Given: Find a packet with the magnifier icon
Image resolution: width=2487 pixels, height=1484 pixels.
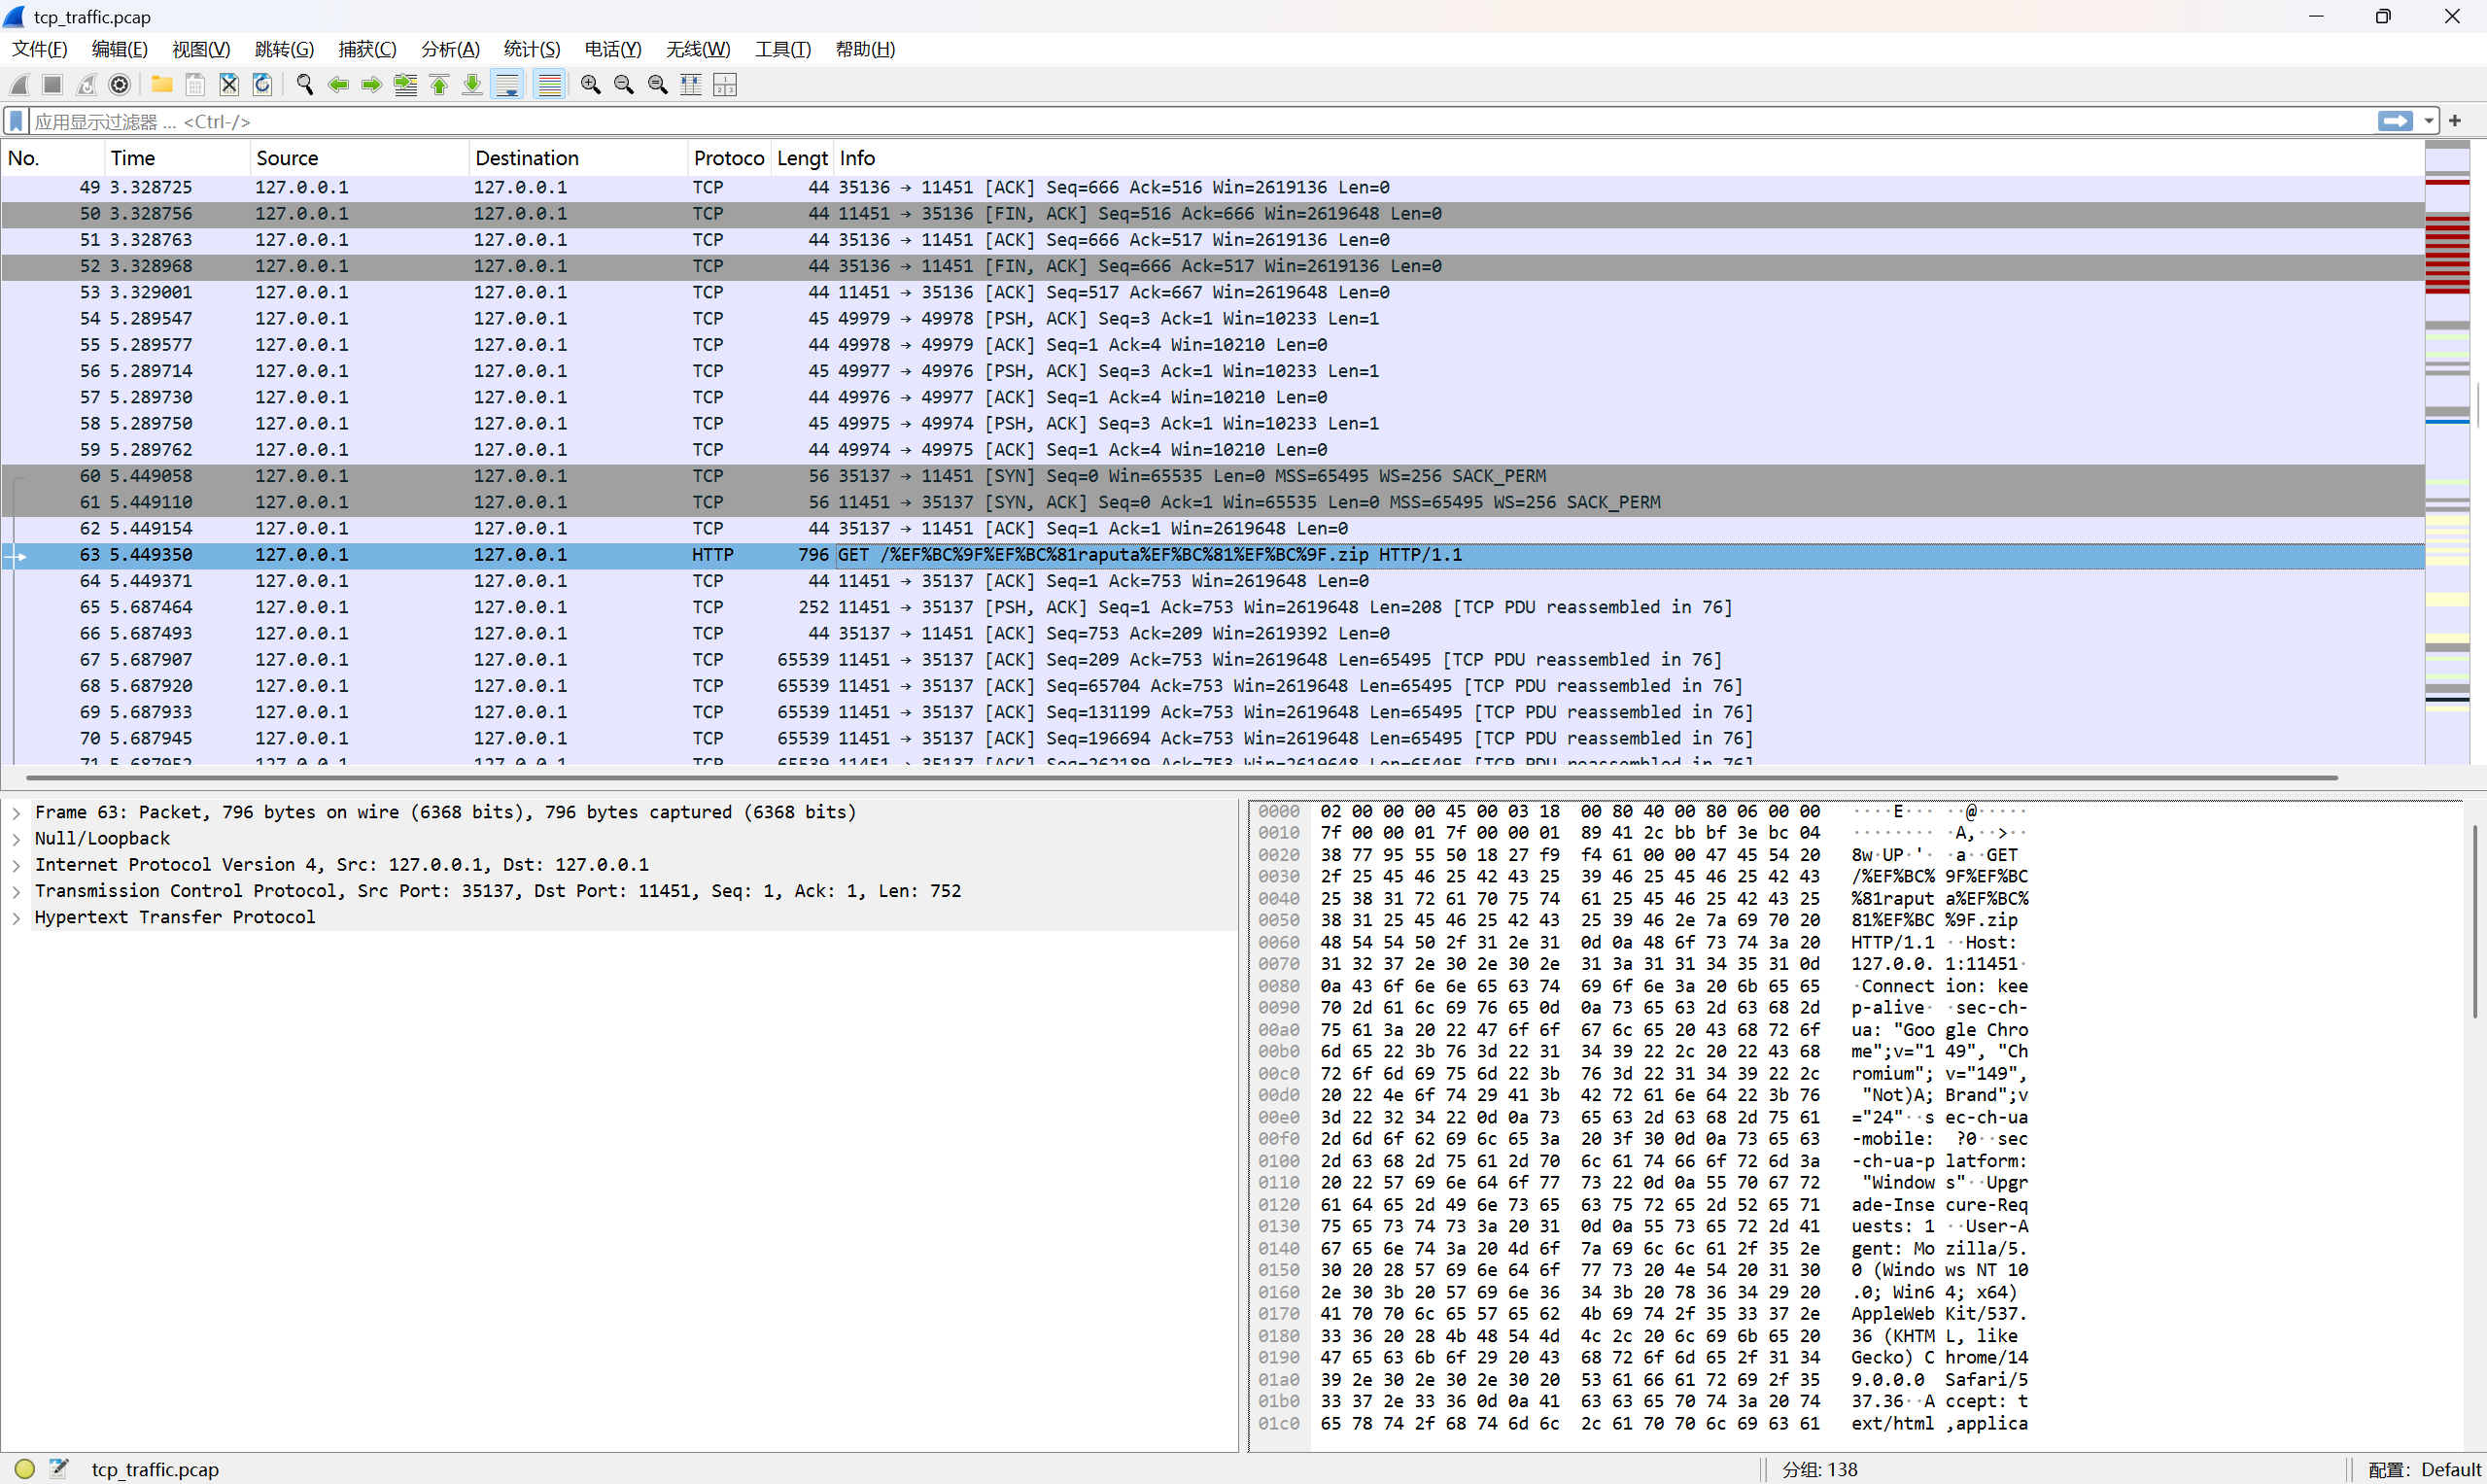Looking at the screenshot, I should (305, 85).
